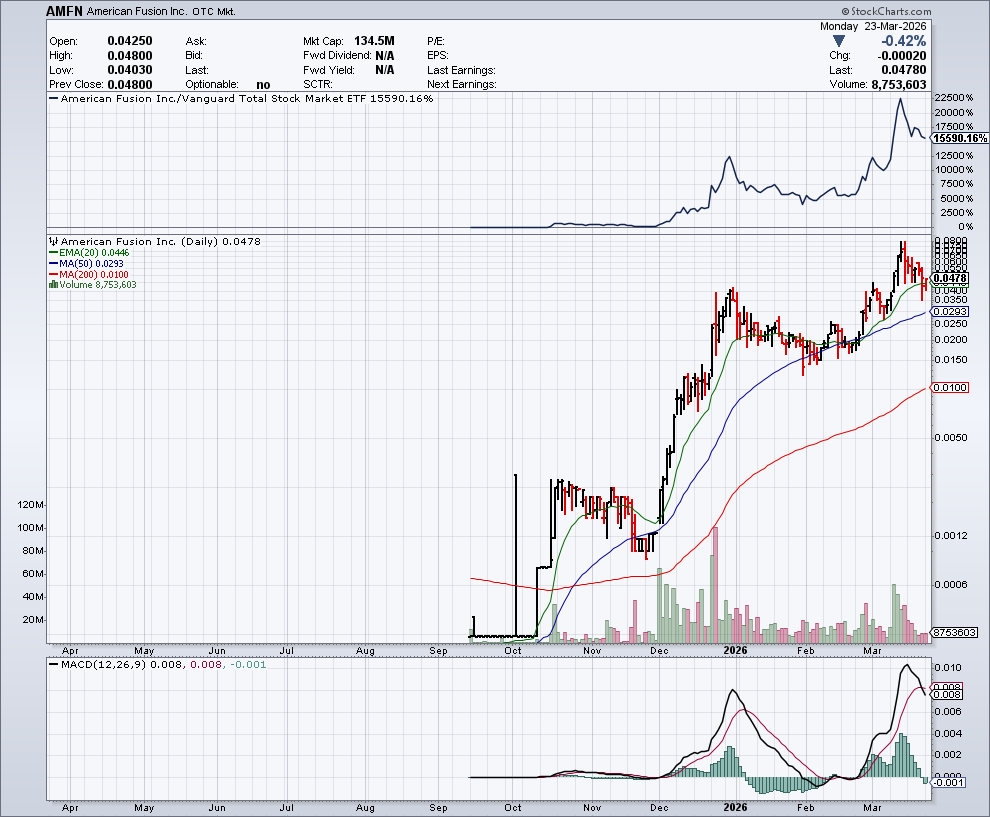990x817 pixels.
Task: Click the 0.0478 last price axis tag
Action: click(x=950, y=278)
